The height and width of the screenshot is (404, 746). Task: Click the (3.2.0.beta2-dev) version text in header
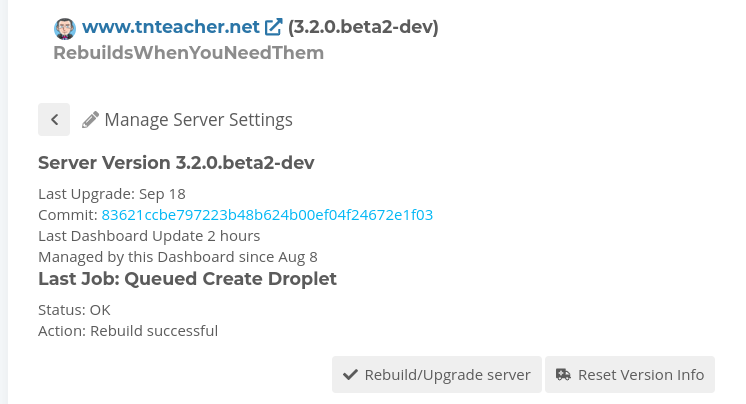tap(363, 28)
